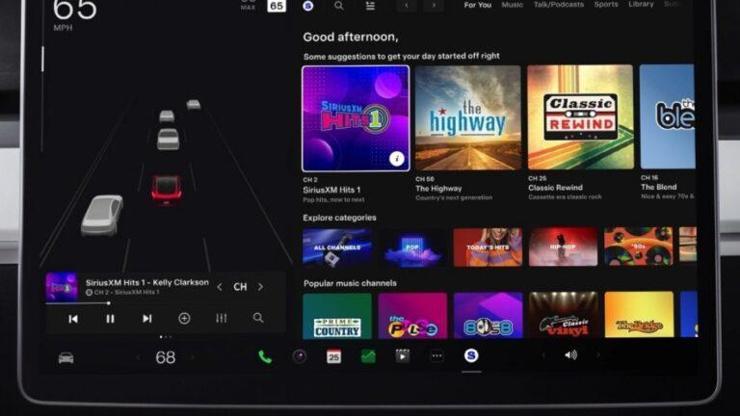Open the three-dots app launcher
This screenshot has height=416, width=740.
coord(437,357)
